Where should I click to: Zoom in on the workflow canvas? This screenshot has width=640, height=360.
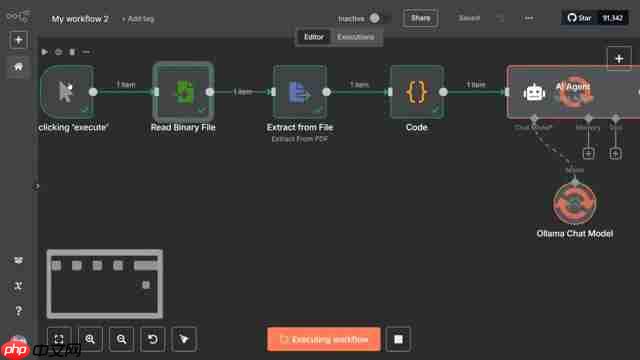click(90, 339)
